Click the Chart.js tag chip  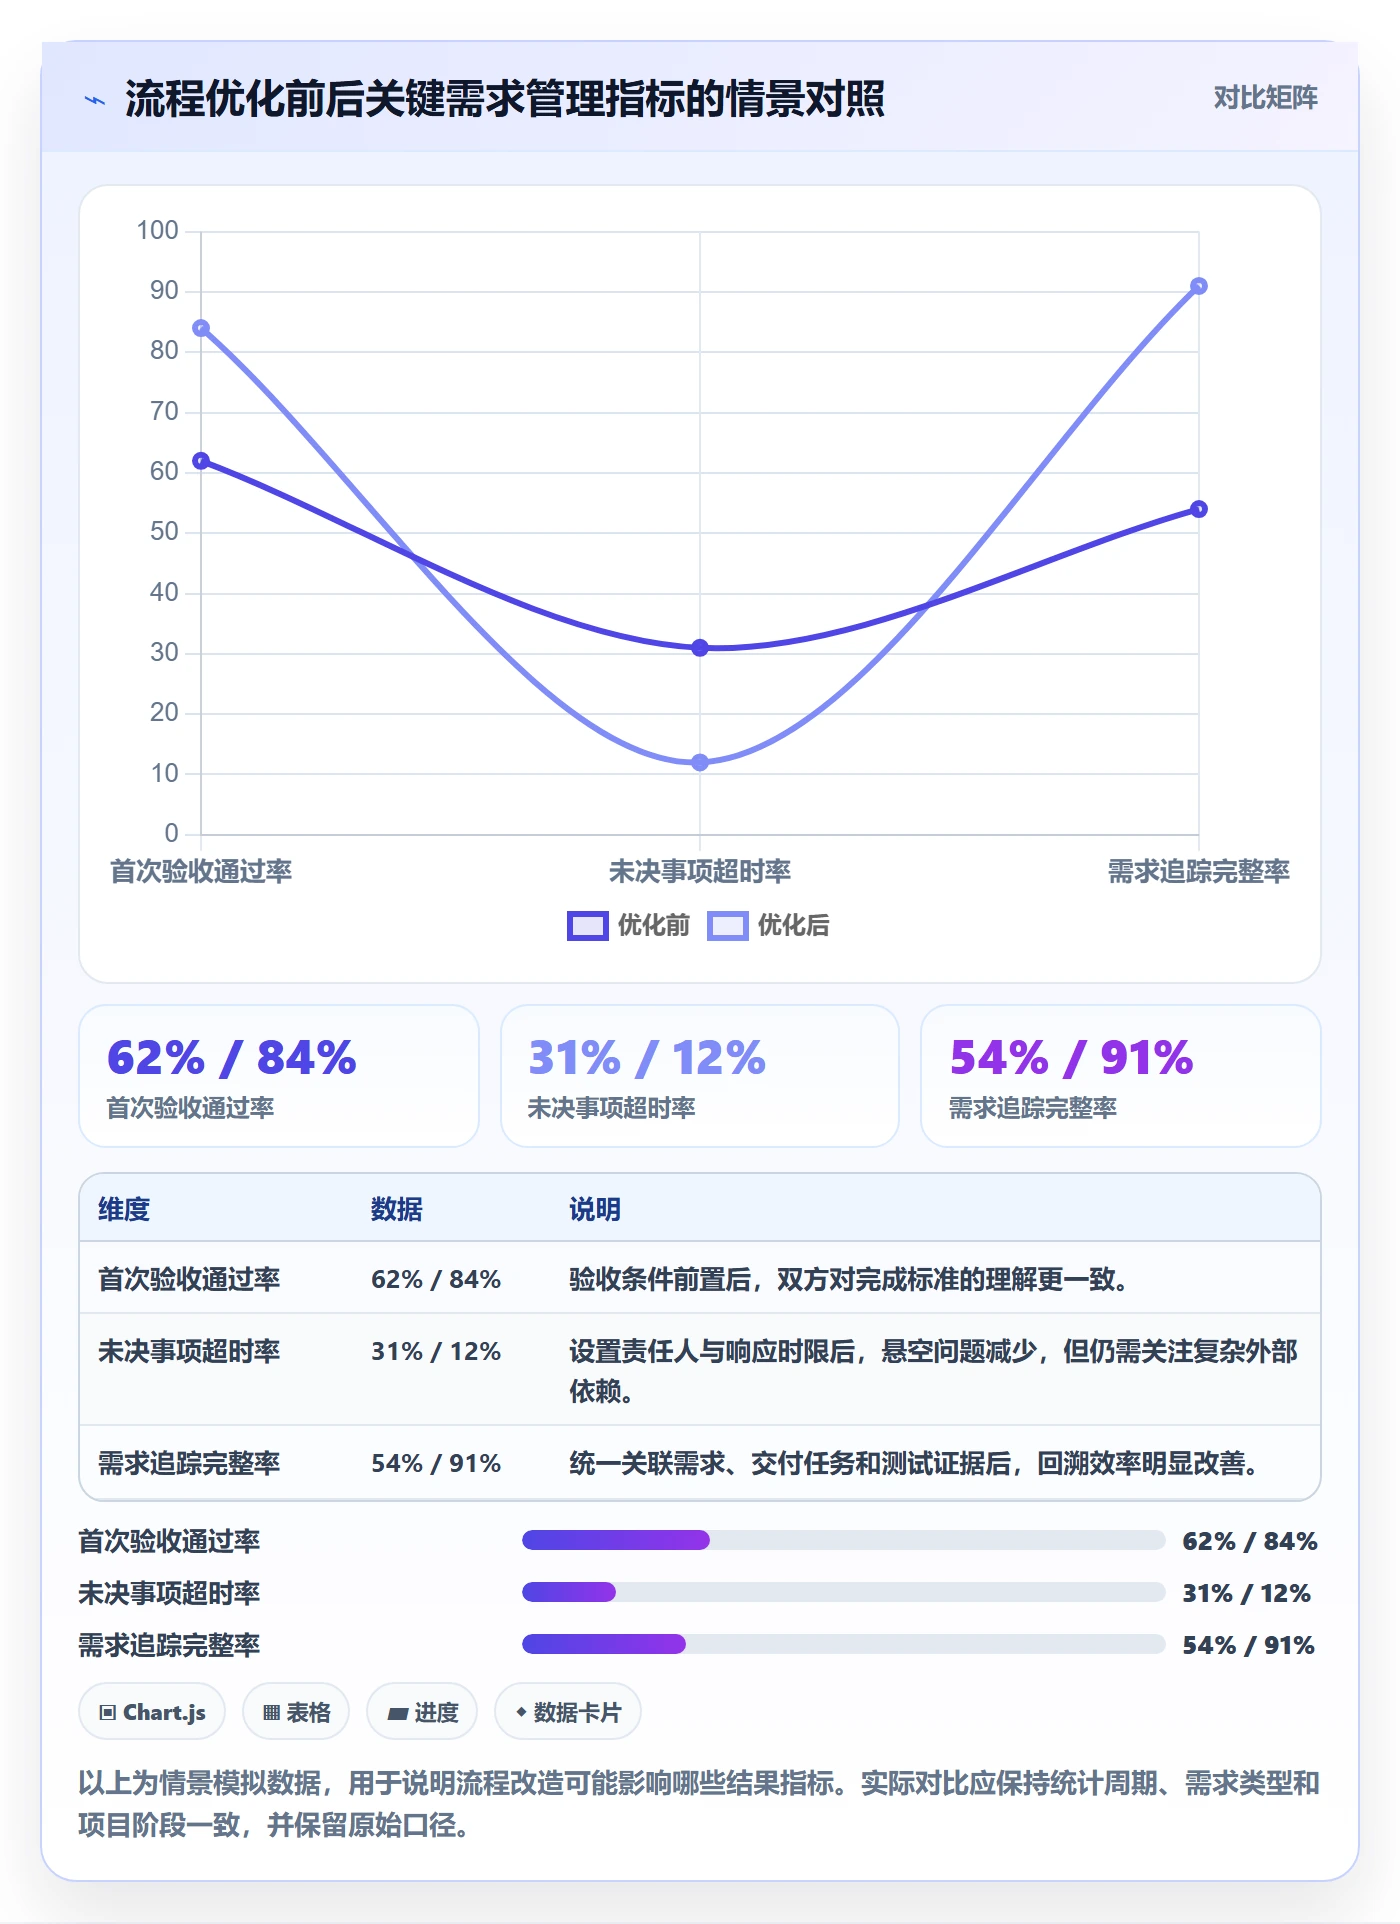pyautogui.click(x=152, y=1712)
